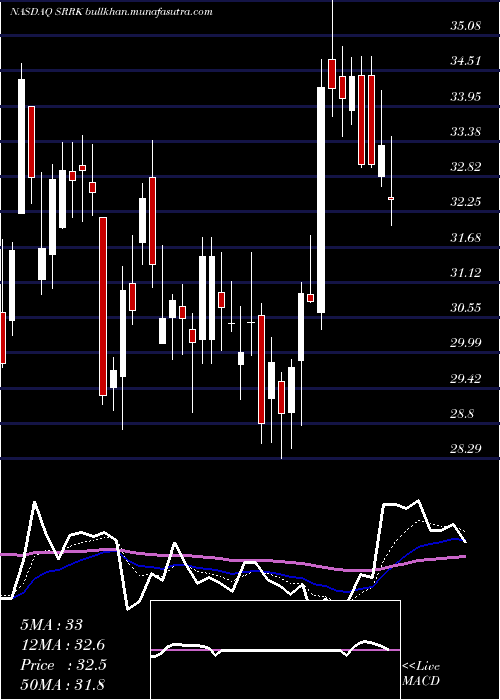Click the 12MA : 32.6 readout
The width and height of the screenshot is (500, 700).
63,644
